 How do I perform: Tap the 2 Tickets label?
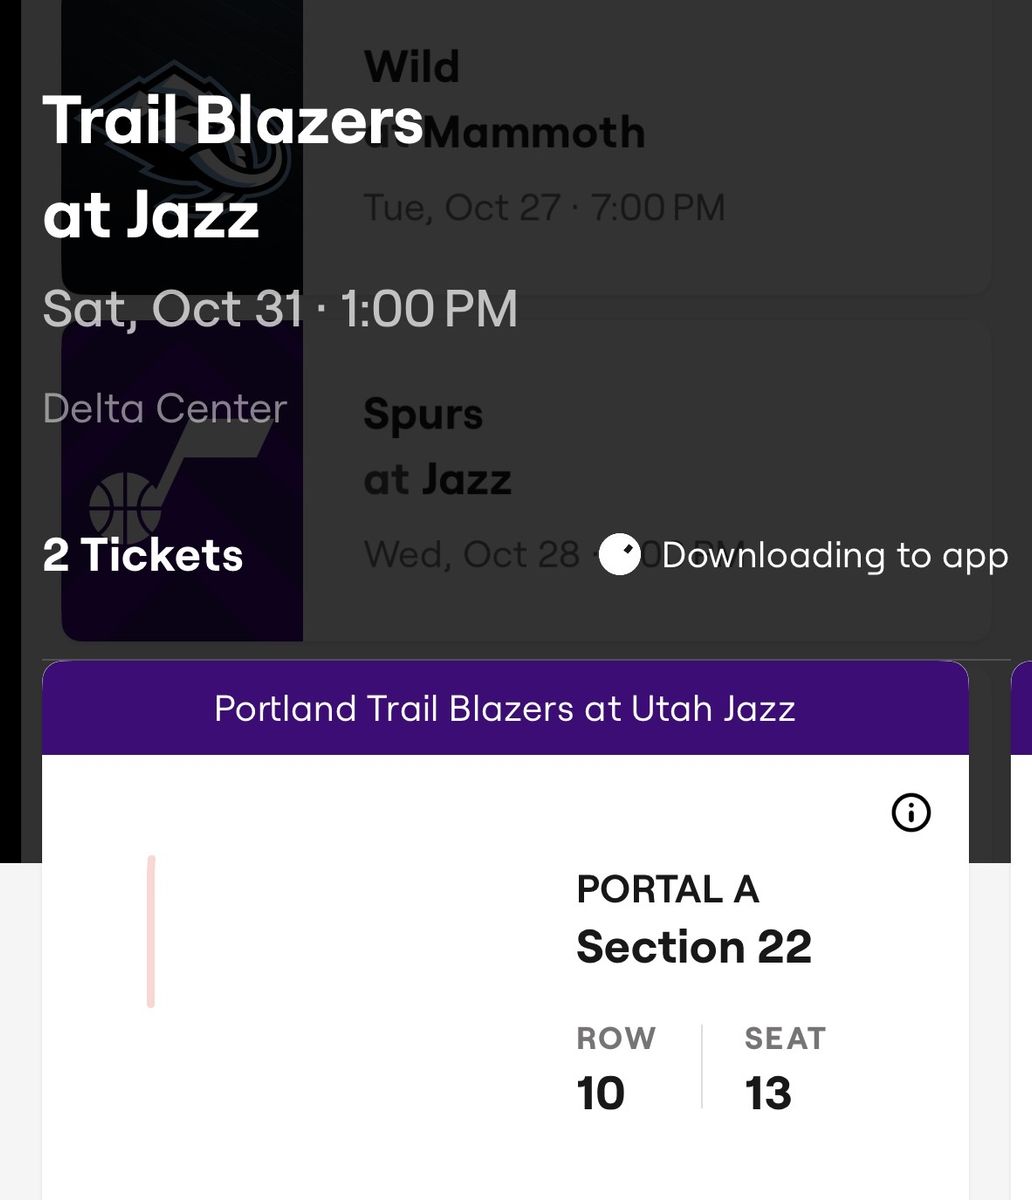tap(143, 555)
